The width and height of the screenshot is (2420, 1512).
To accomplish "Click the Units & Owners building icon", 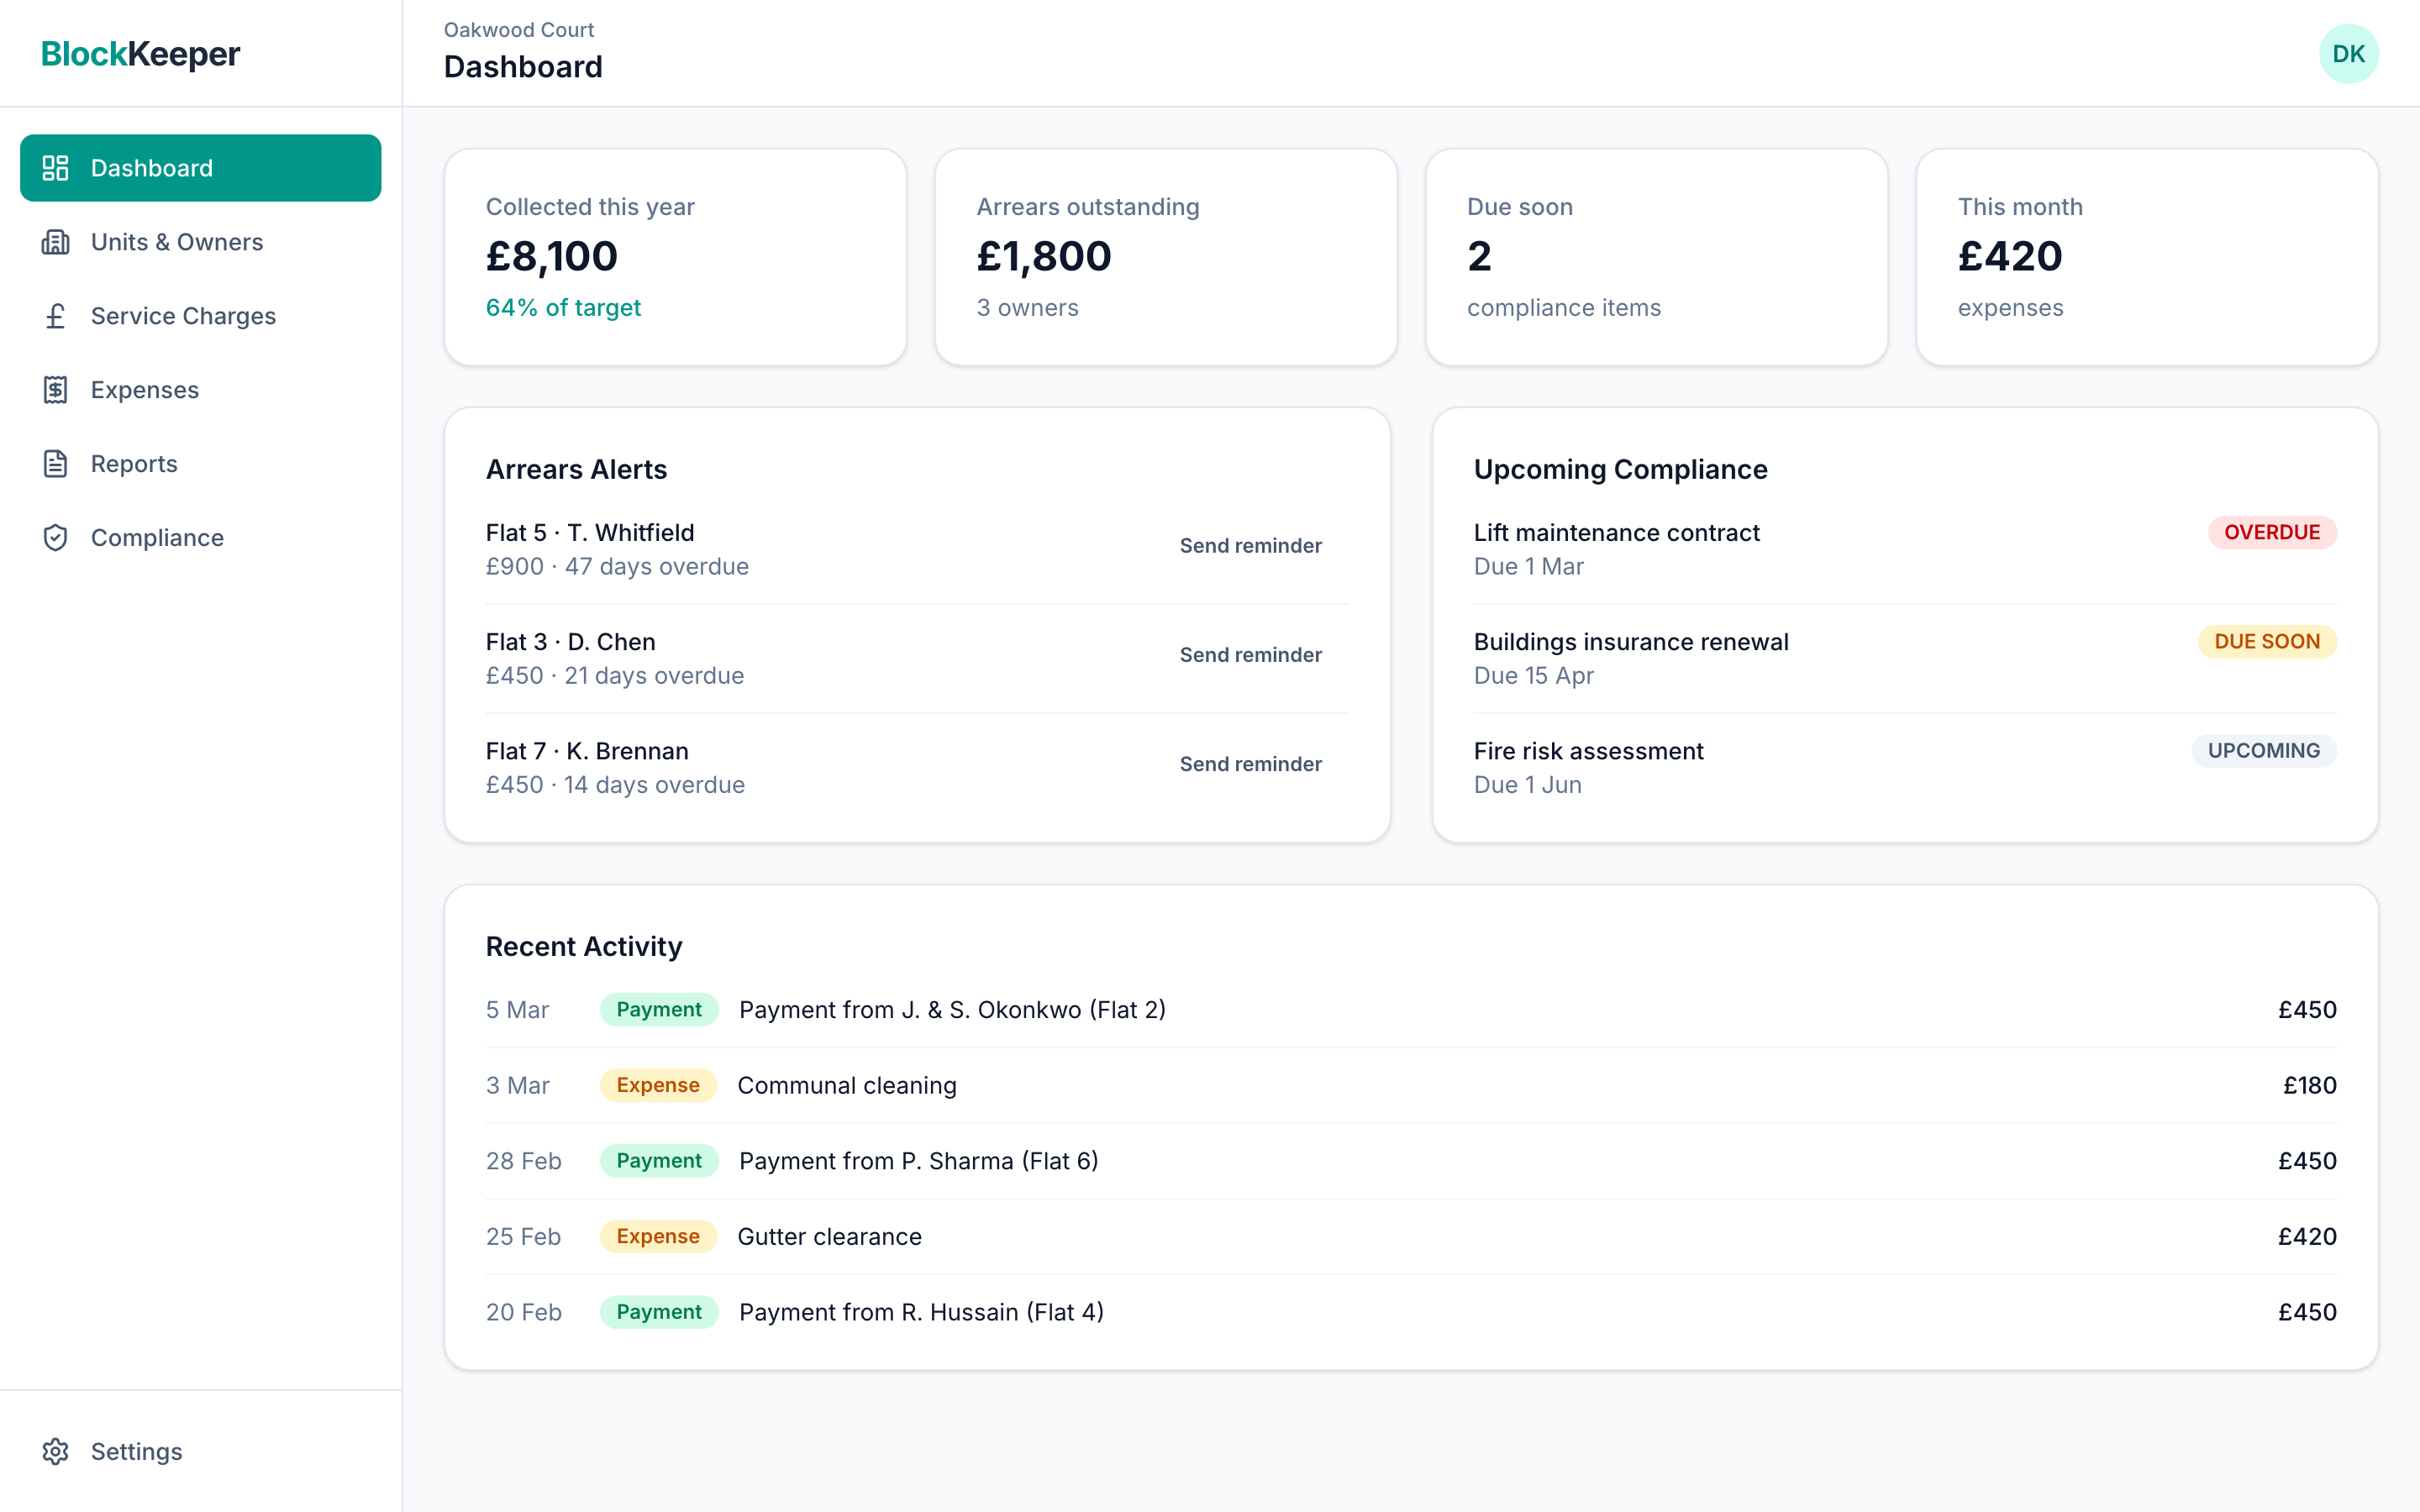I will point(56,242).
